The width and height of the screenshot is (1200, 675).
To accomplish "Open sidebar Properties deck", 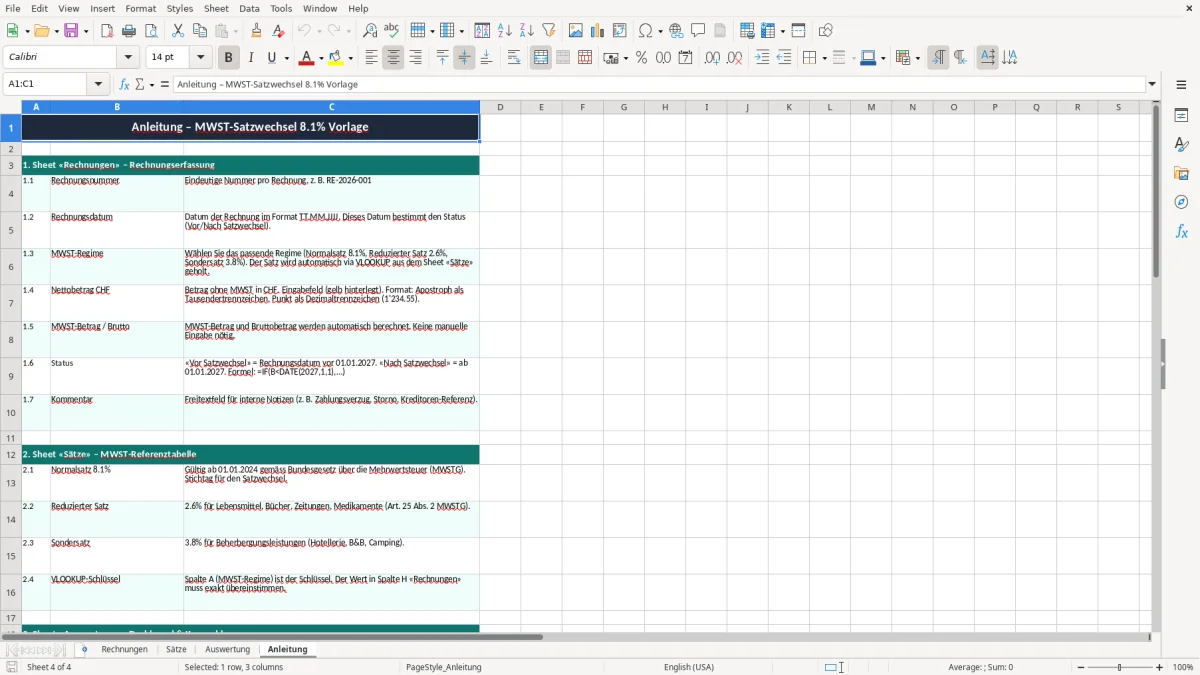I will (1181, 115).
